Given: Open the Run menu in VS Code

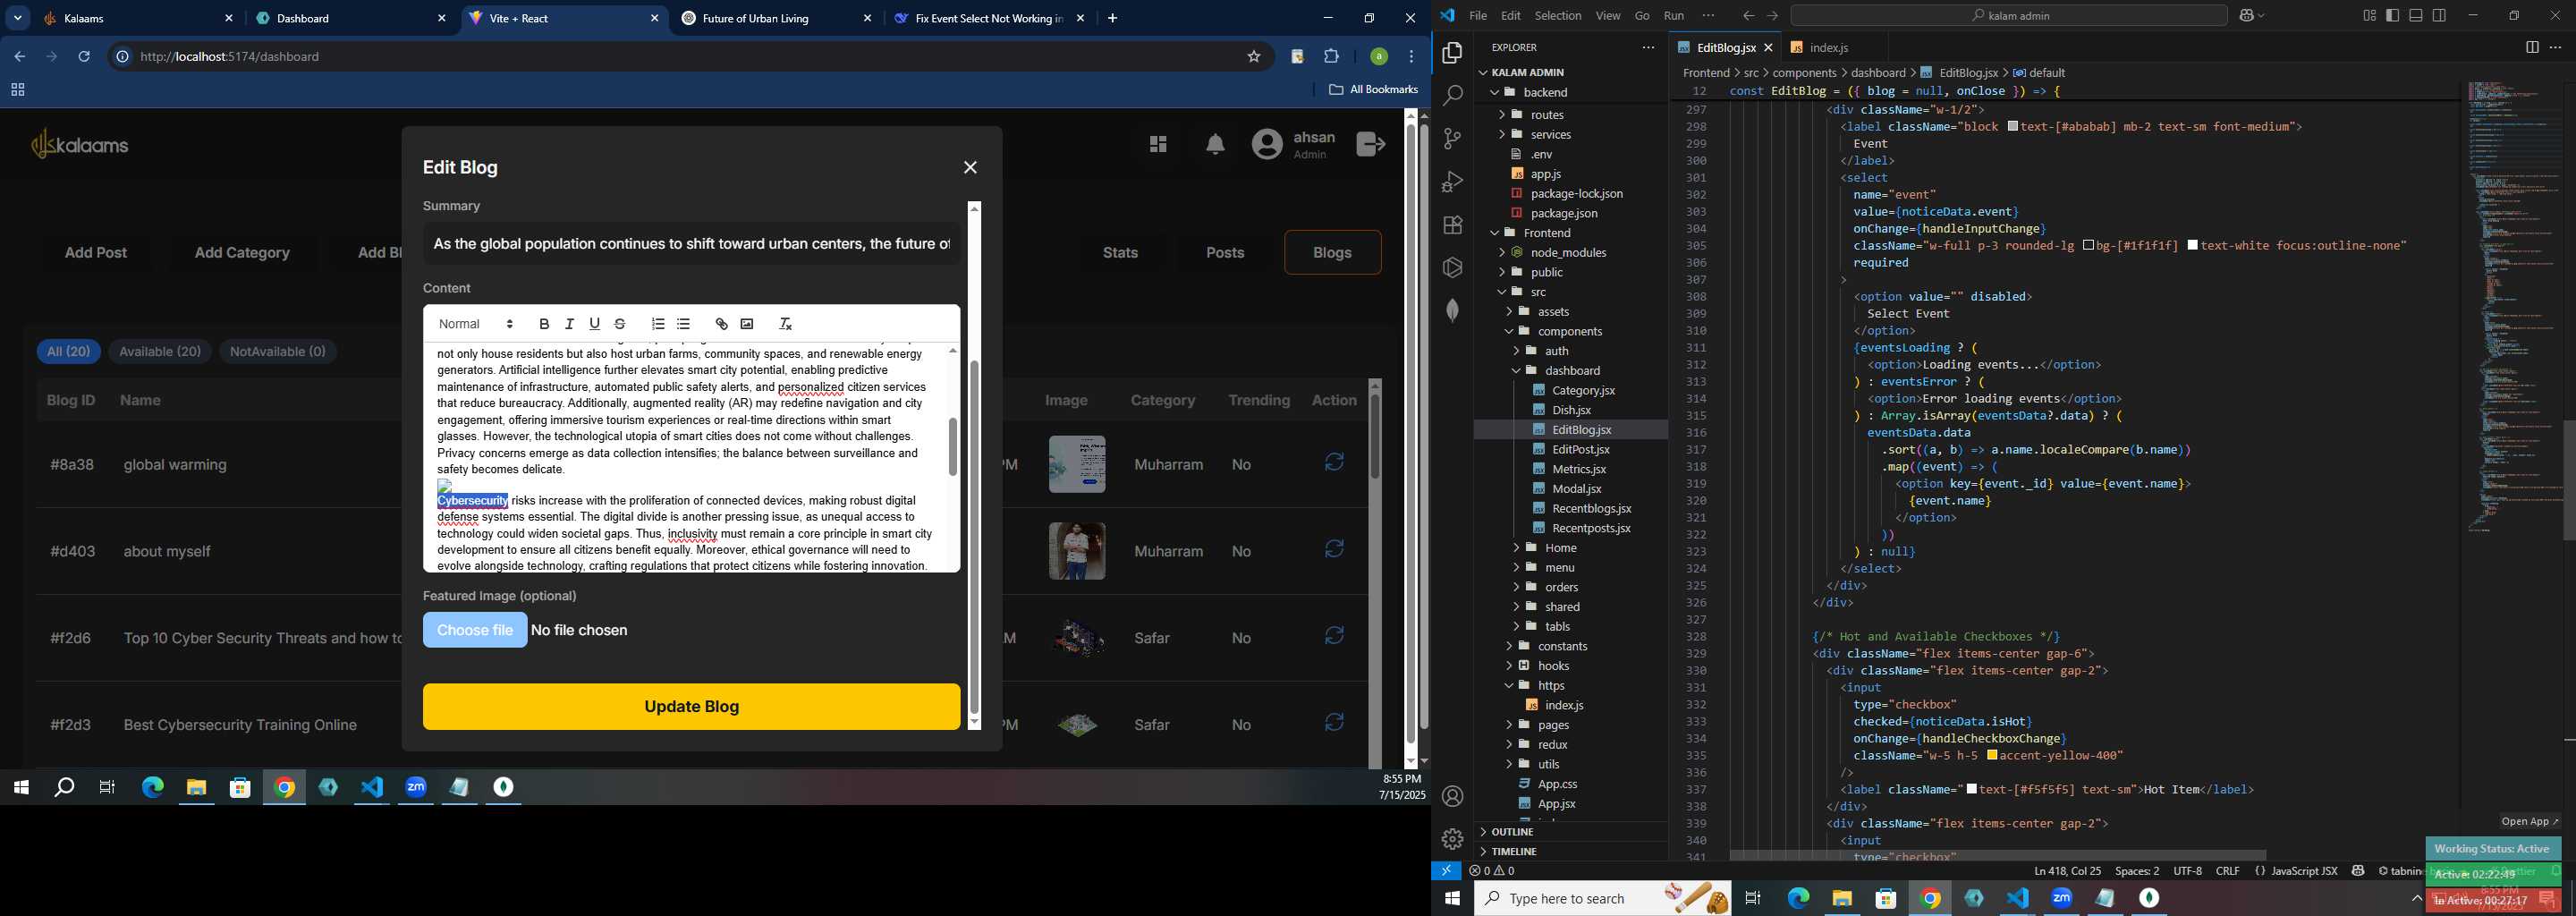Looking at the screenshot, I should [x=1674, y=16].
